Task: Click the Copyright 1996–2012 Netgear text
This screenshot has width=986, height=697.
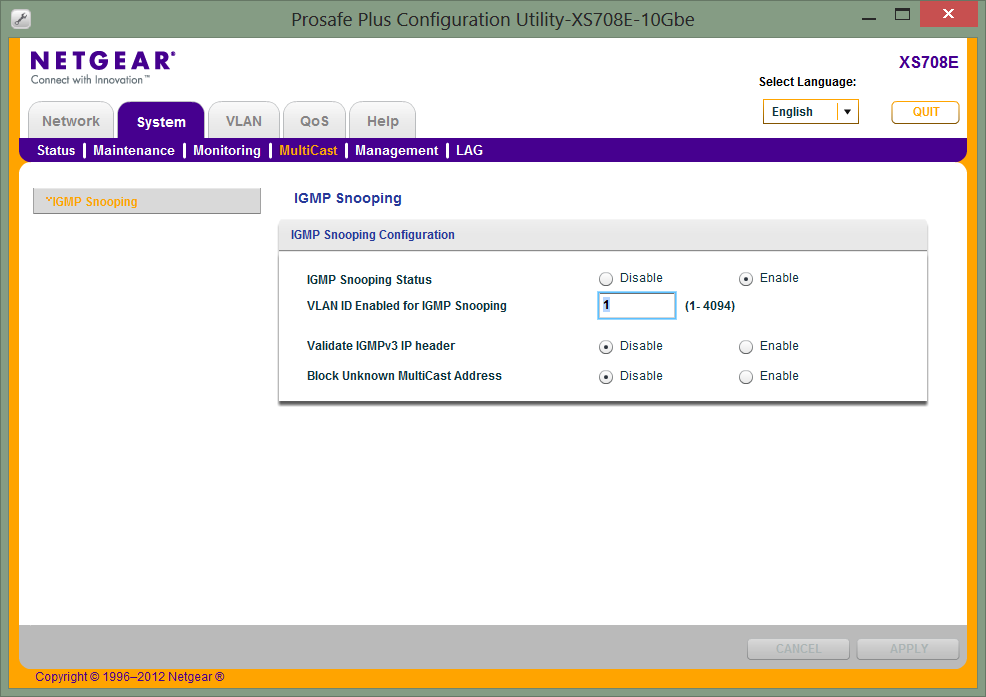Action: pos(130,677)
